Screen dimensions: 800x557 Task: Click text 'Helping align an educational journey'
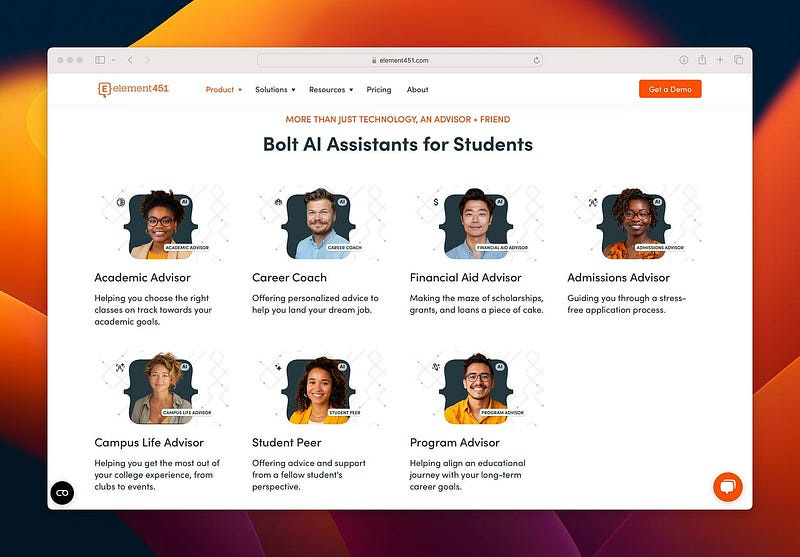pyautogui.click(x=467, y=469)
